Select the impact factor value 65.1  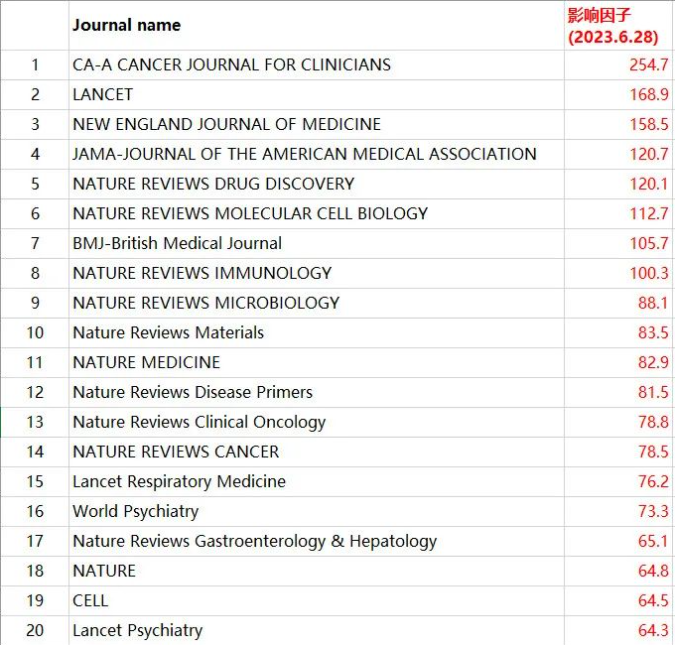click(653, 541)
